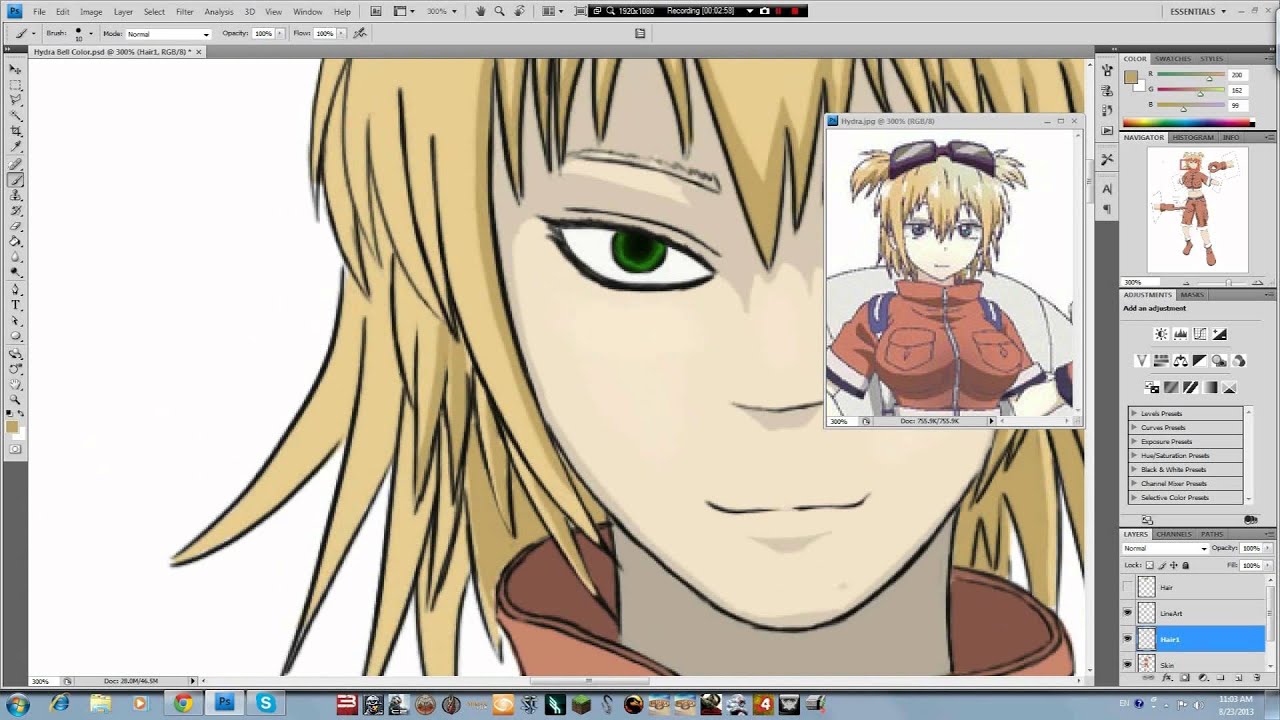Open layer blend mode dropdown
Viewport: 1280px width, 720px height.
1166,548
